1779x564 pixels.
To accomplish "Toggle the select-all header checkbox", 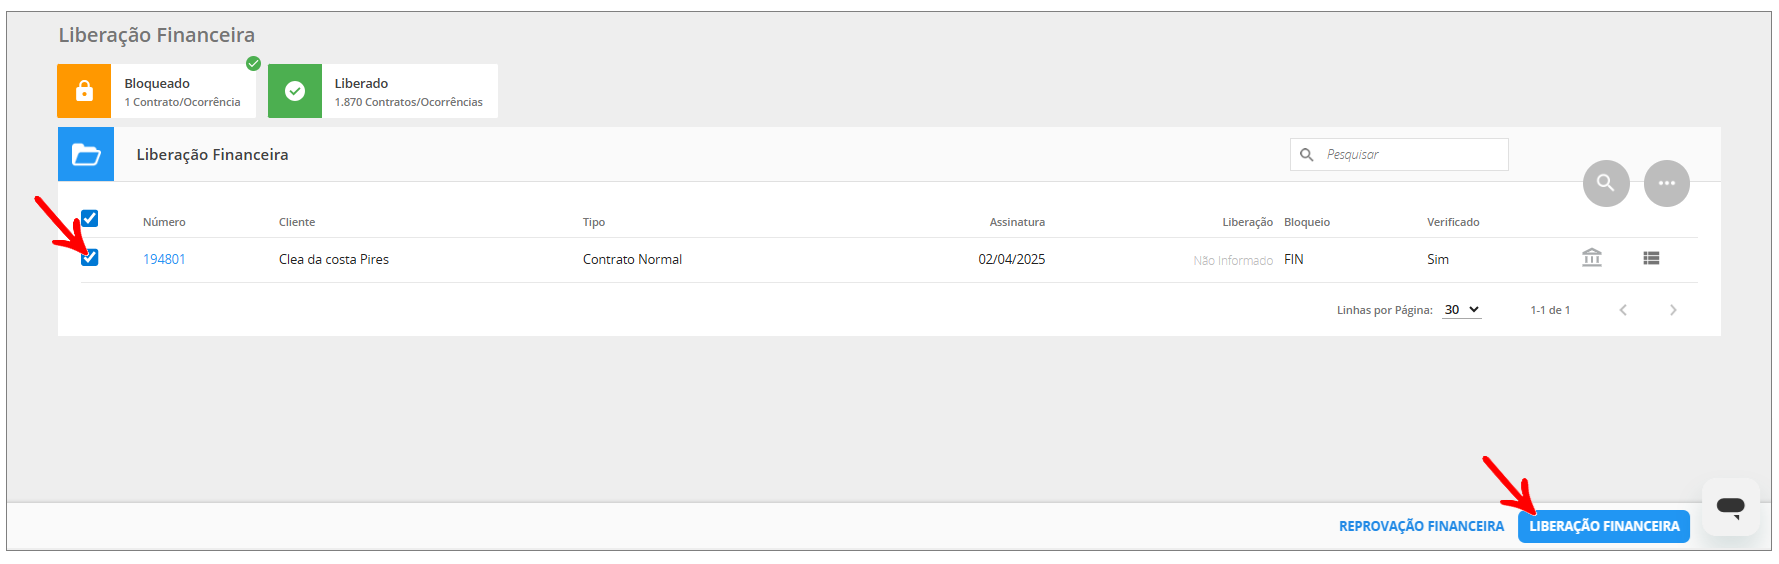I will pos(90,218).
